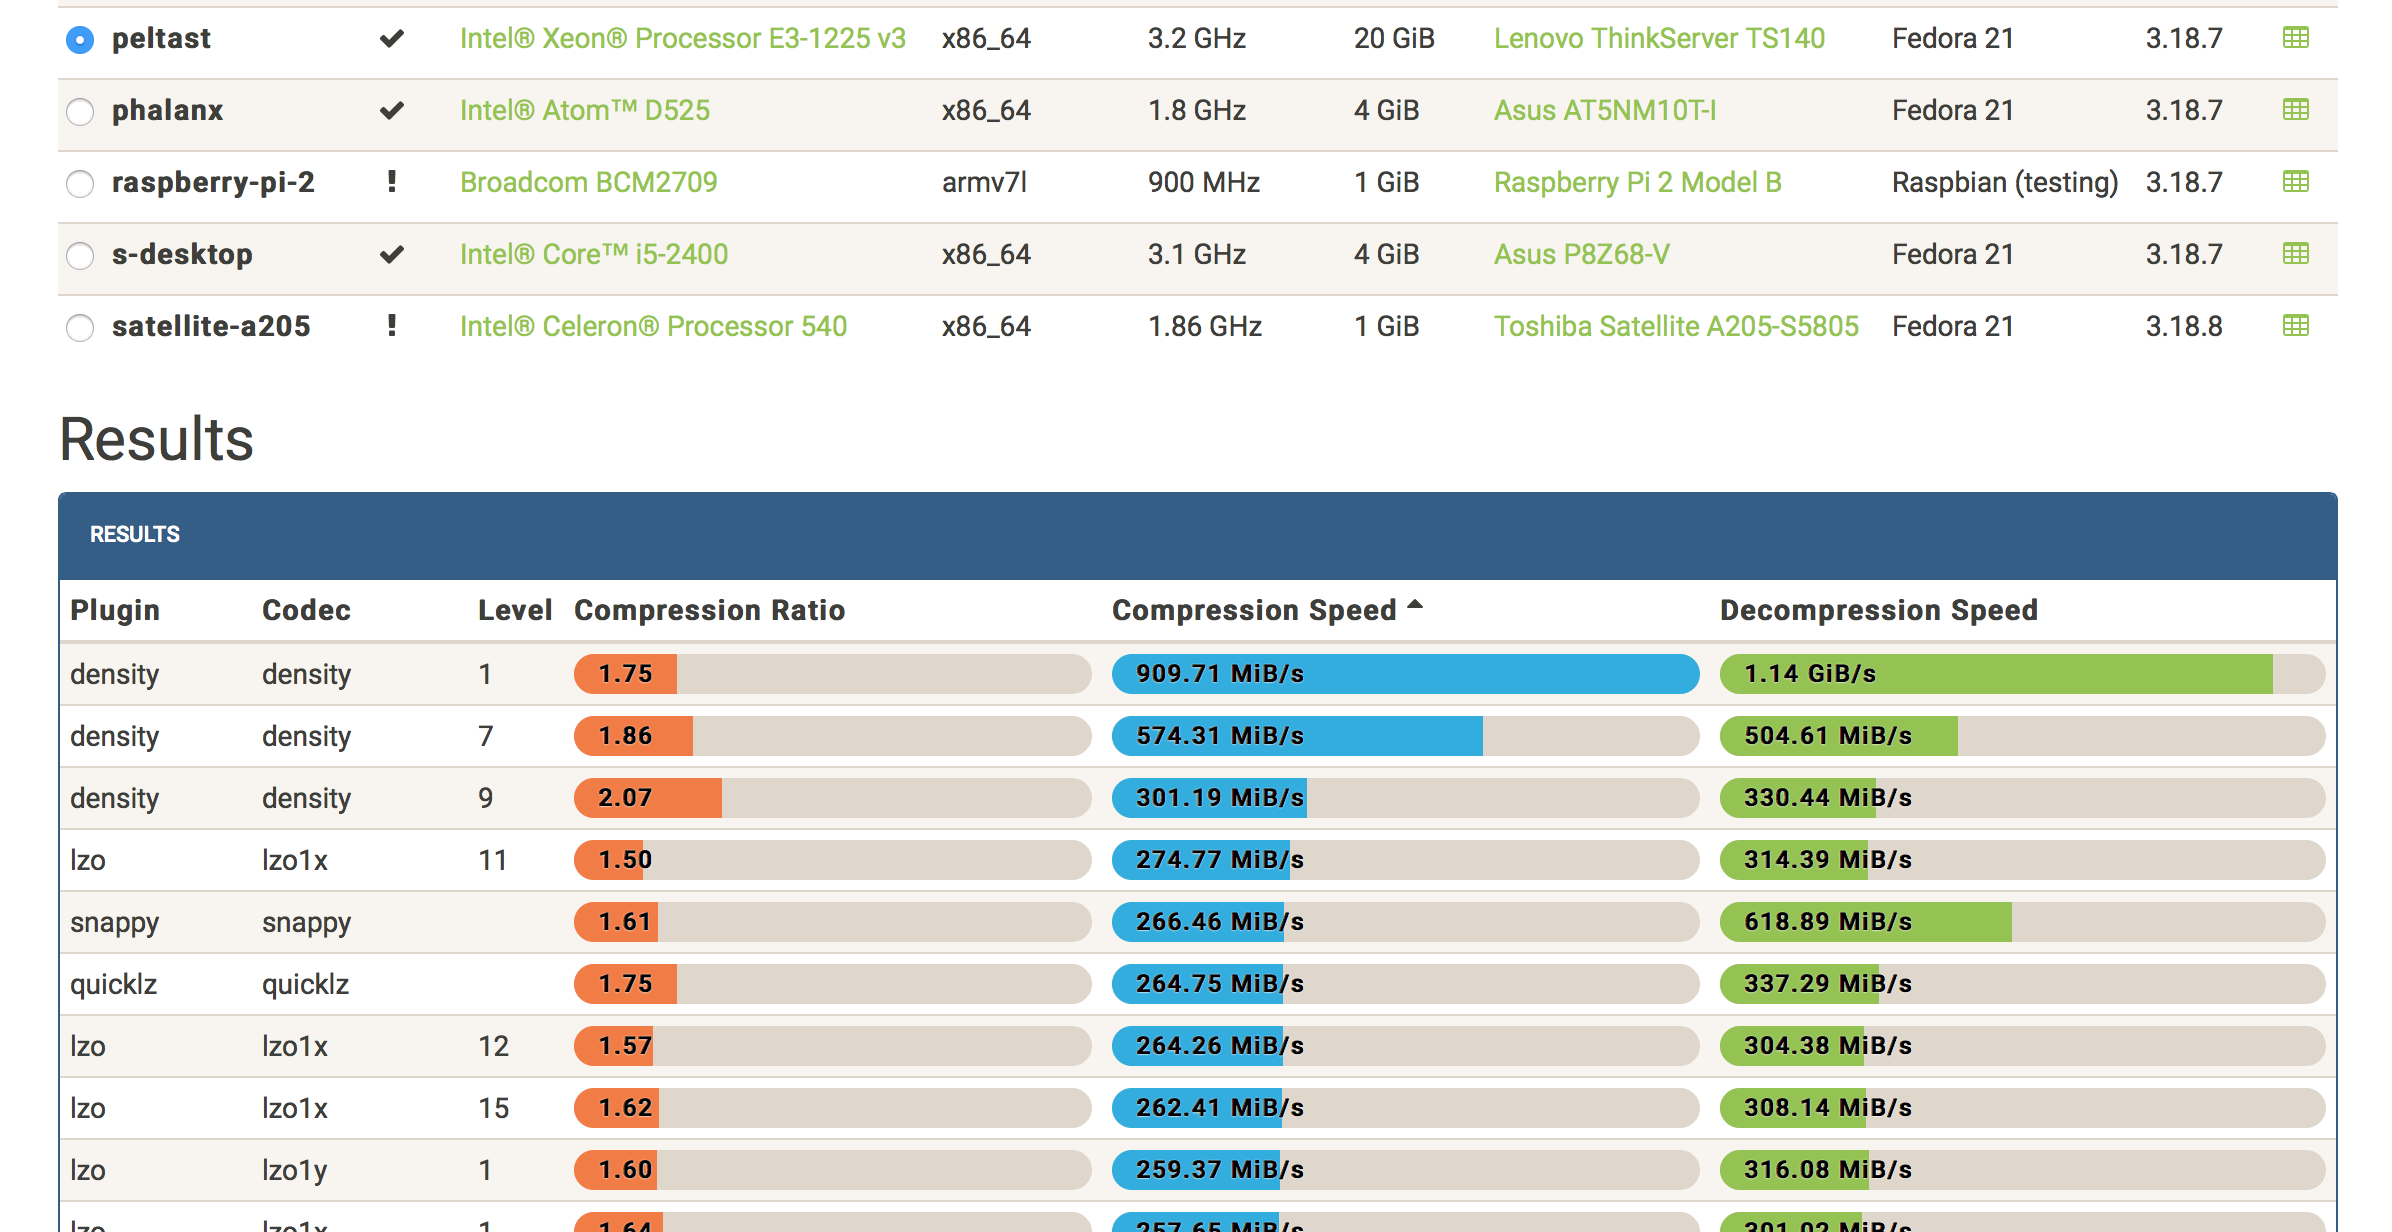Image resolution: width=2392 pixels, height=1232 pixels.
Task: Click the Raspberry Pi 2 Model B link
Action: coord(1637,182)
